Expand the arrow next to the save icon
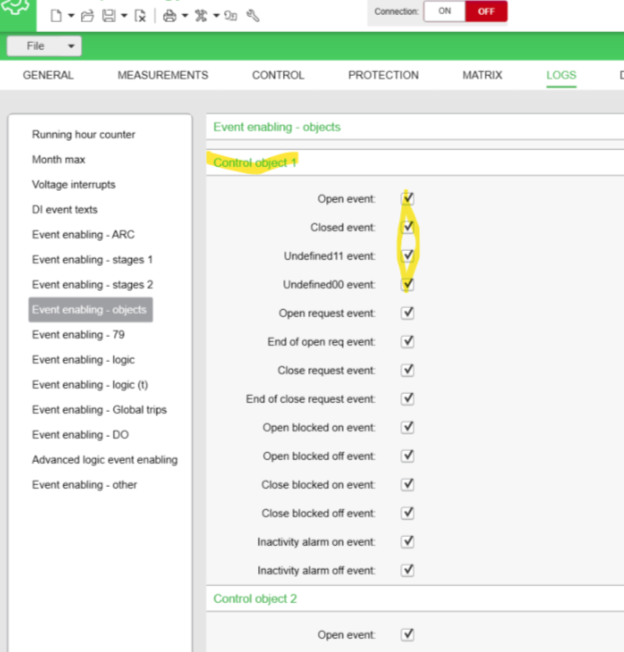This screenshot has width=624, height=652. tap(124, 16)
